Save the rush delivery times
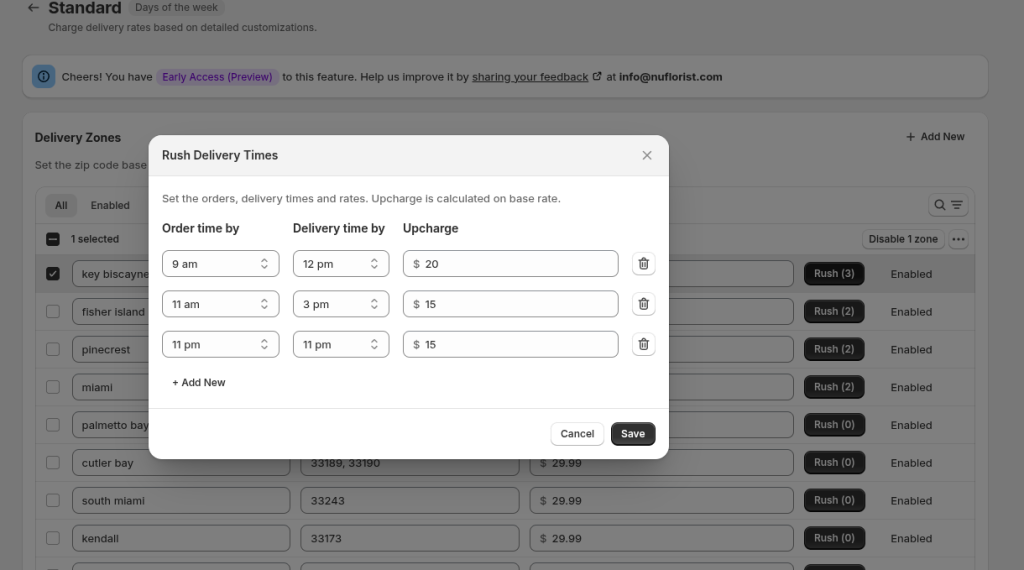This screenshot has height=570, width=1024. click(x=632, y=434)
